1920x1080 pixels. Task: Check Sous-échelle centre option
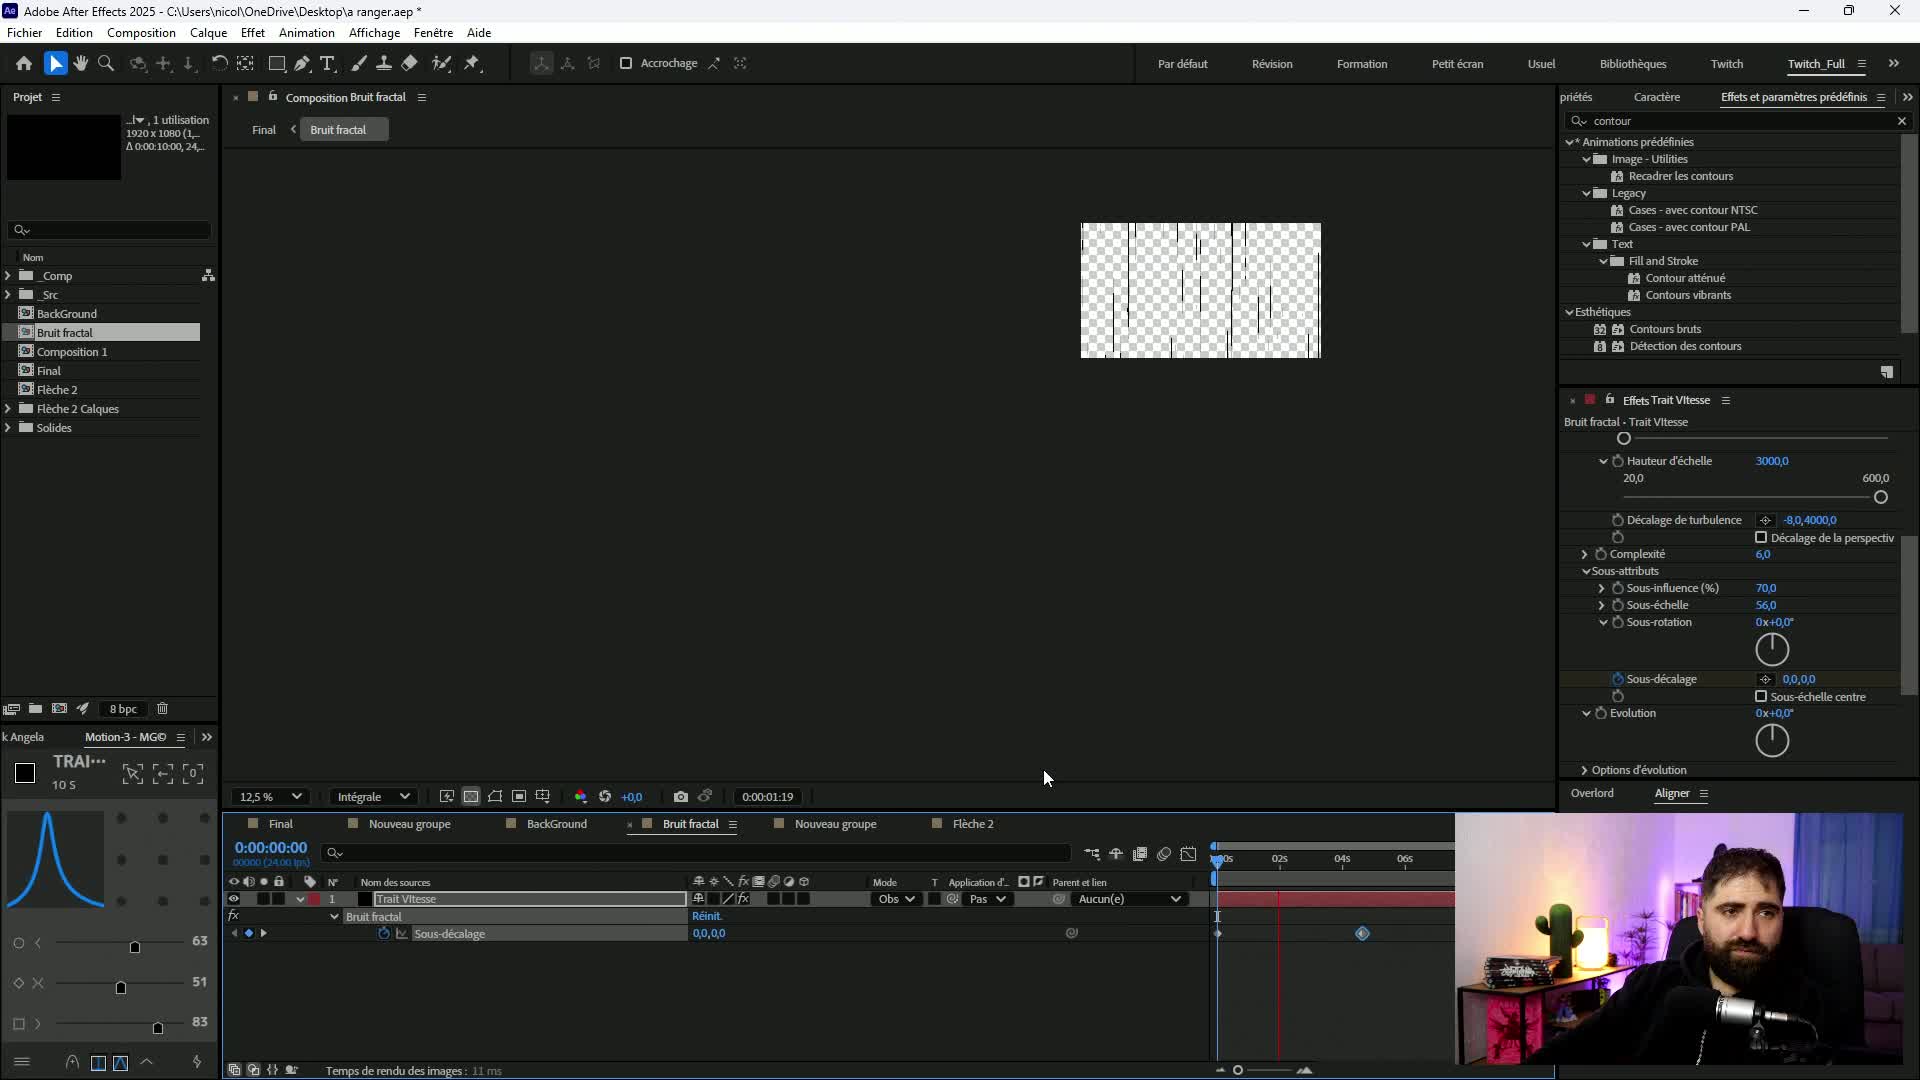(x=1761, y=697)
